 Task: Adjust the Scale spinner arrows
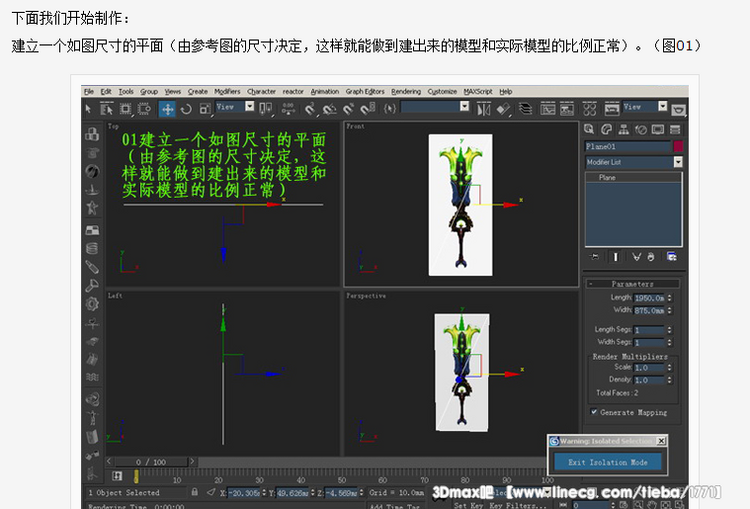pyautogui.click(x=670, y=367)
